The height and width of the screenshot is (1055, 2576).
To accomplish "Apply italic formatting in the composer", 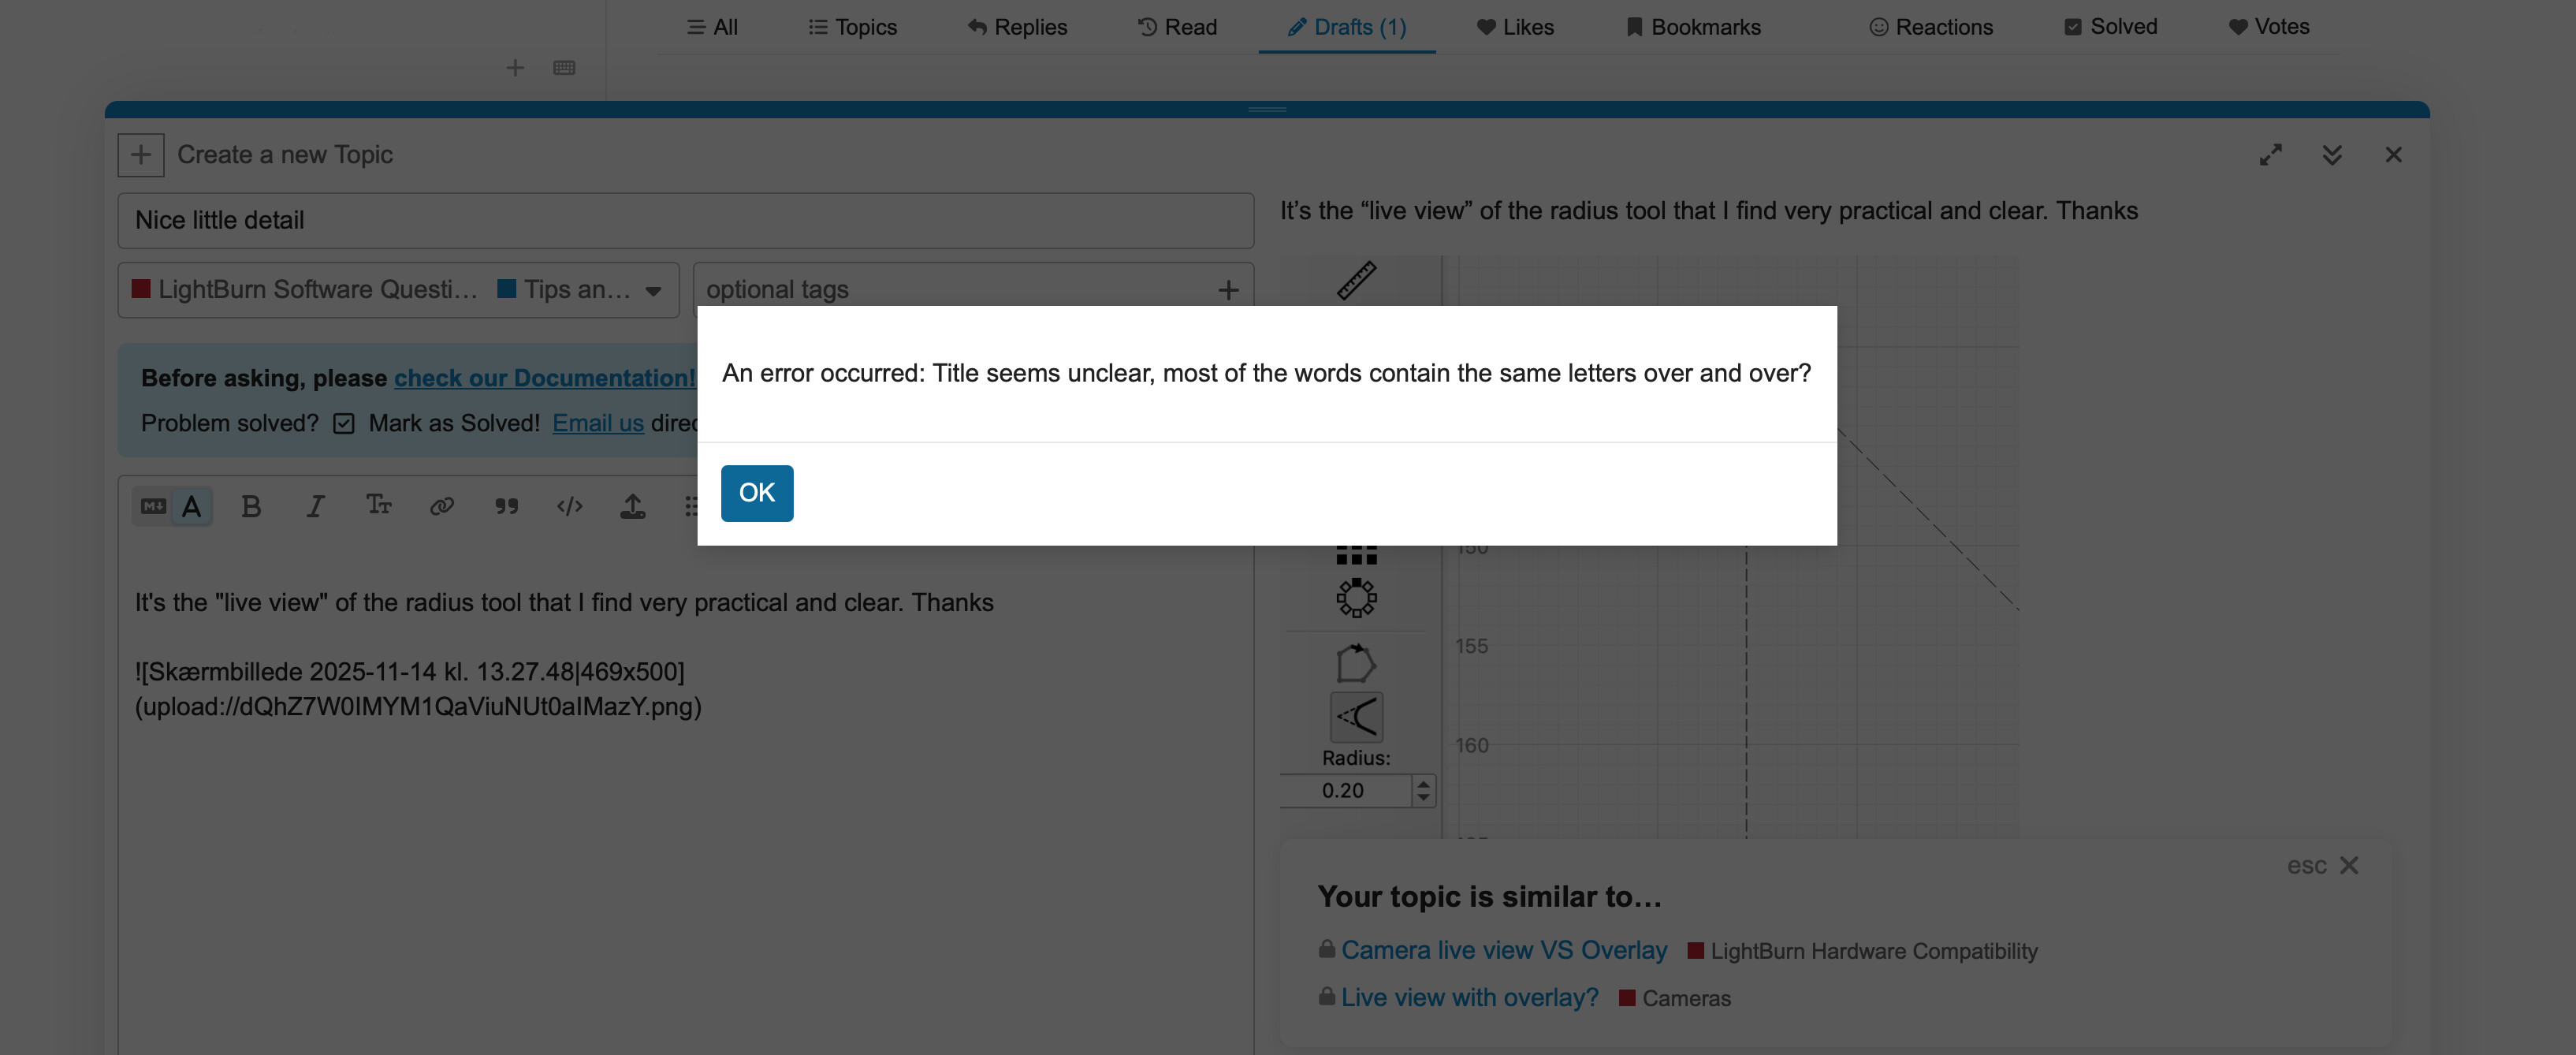I will (315, 506).
